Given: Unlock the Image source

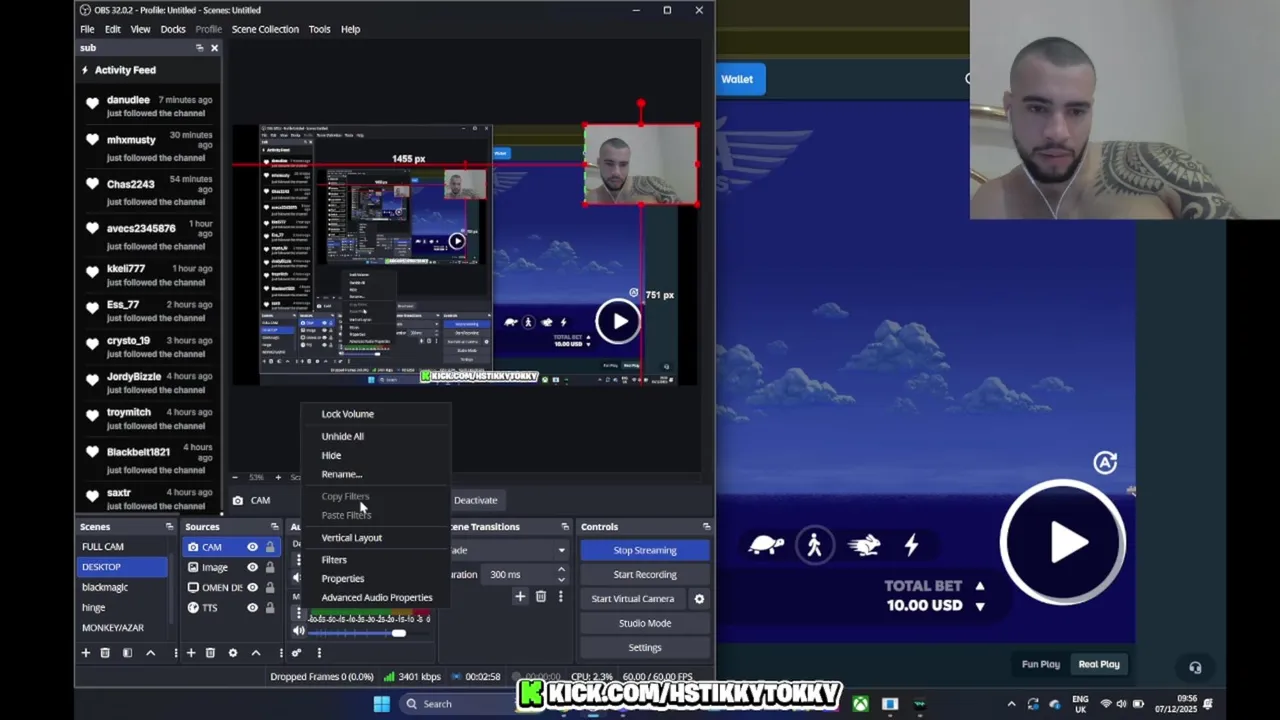Looking at the screenshot, I should (269, 567).
